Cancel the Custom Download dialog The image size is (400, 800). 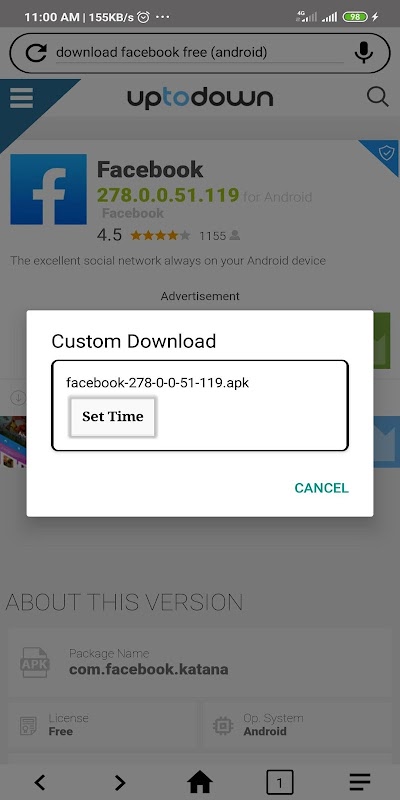(x=321, y=488)
